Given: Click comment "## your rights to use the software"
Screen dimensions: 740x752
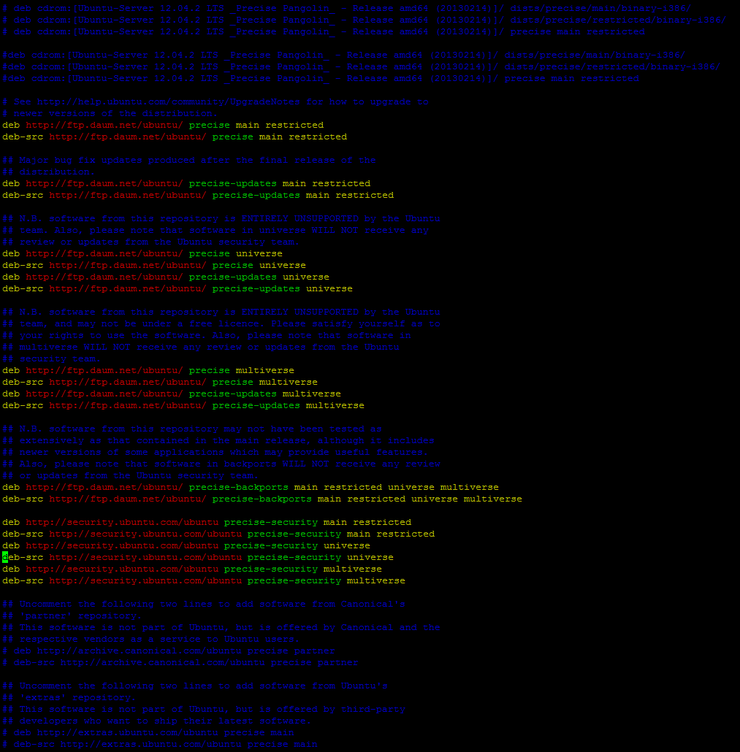Looking at the screenshot, I should [x=207, y=336].
